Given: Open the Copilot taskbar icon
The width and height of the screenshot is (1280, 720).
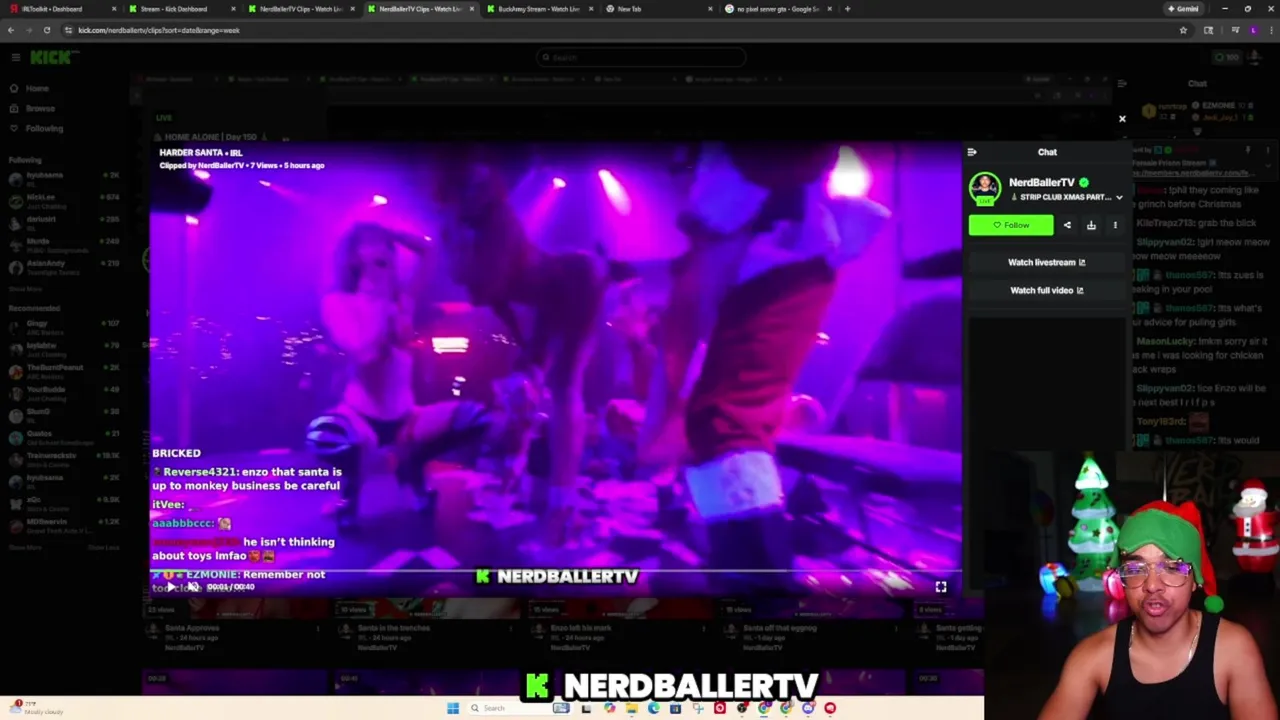Looking at the screenshot, I should click(x=609, y=708).
